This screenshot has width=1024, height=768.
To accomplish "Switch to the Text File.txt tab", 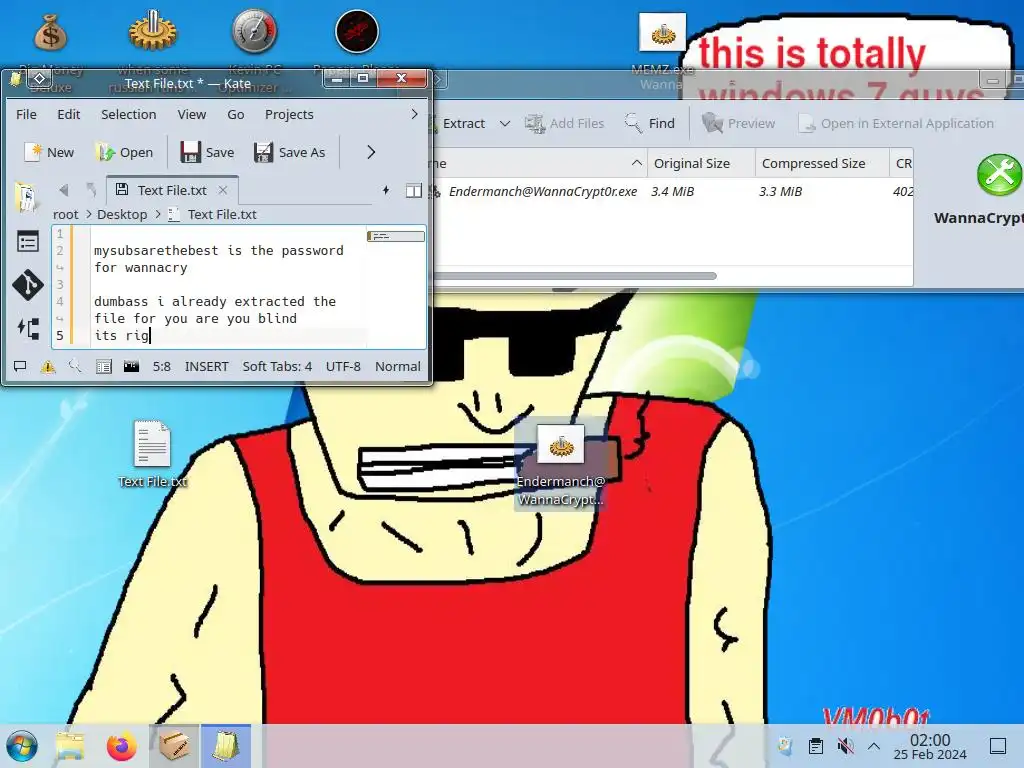I will [x=171, y=190].
